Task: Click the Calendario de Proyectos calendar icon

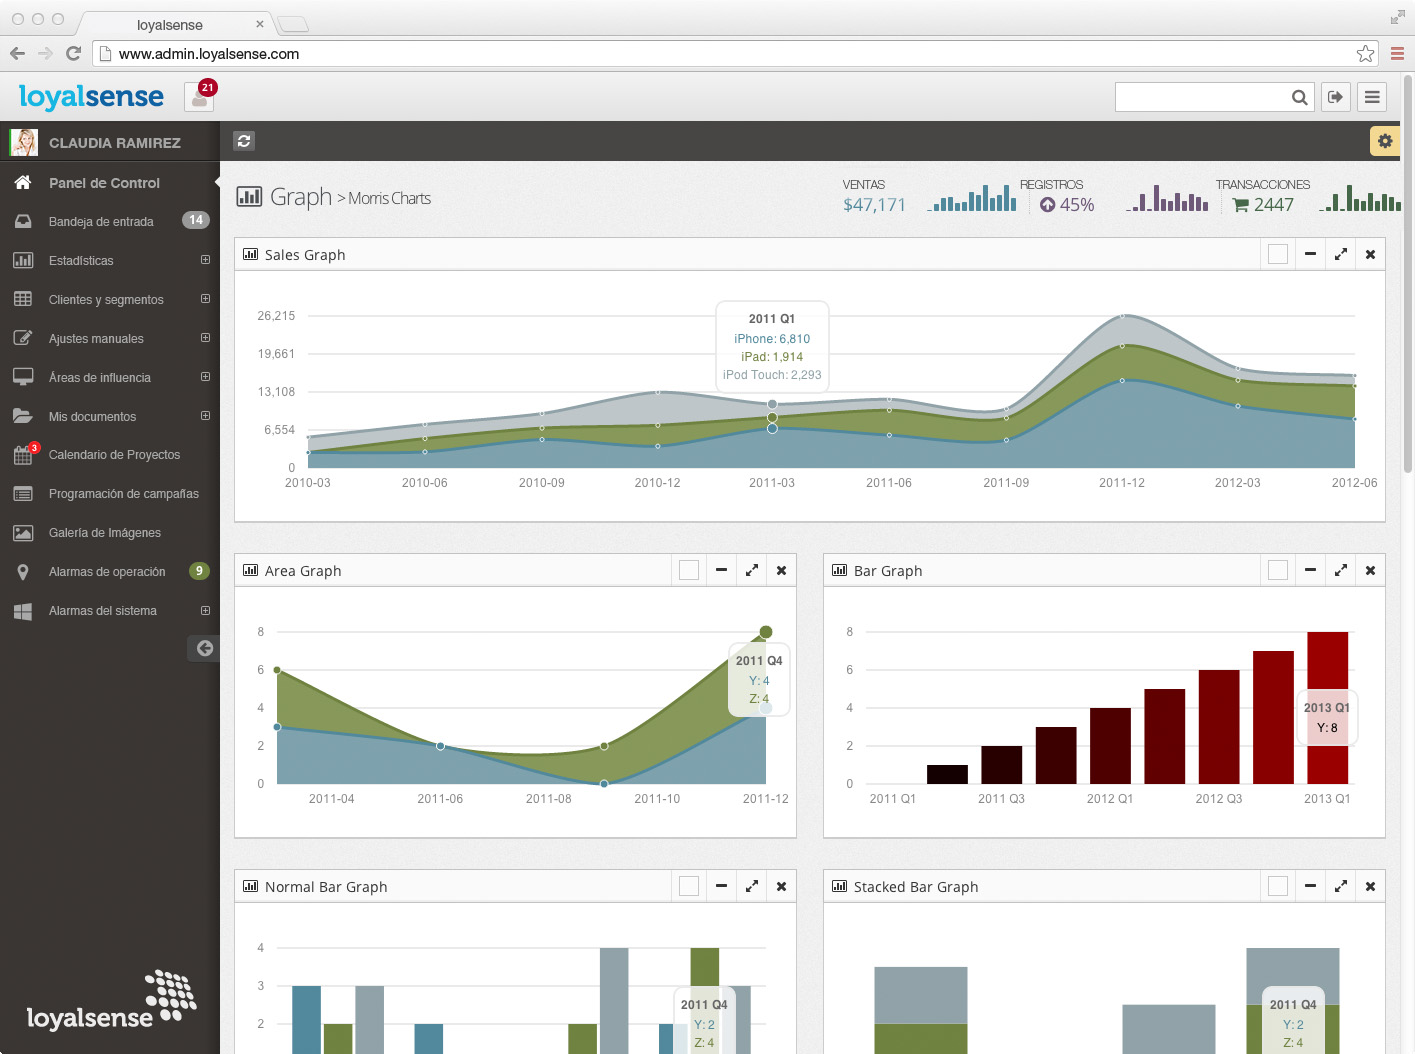Action: [23, 455]
